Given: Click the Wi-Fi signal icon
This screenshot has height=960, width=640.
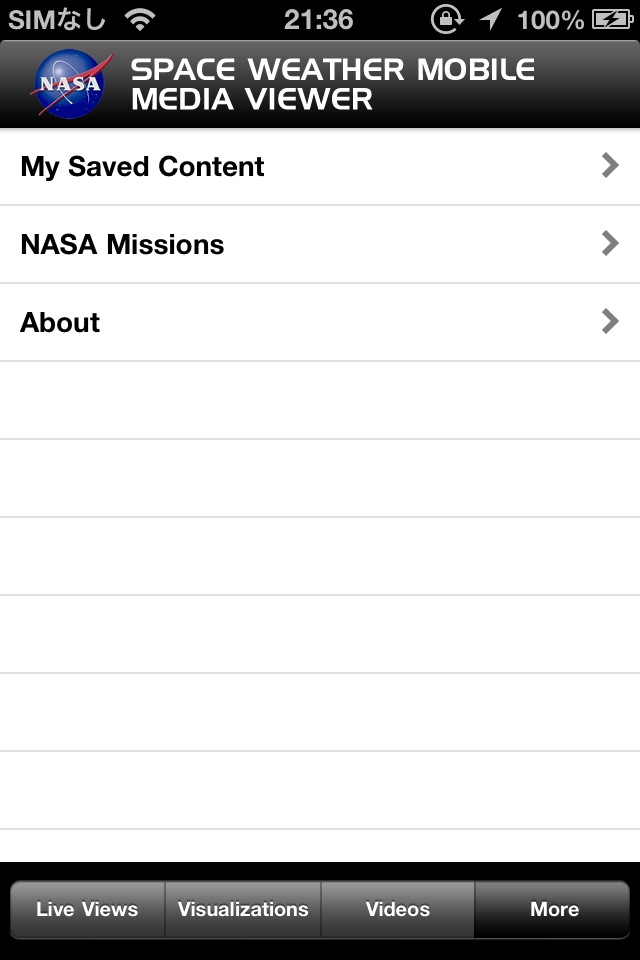Looking at the screenshot, I should [x=141, y=19].
